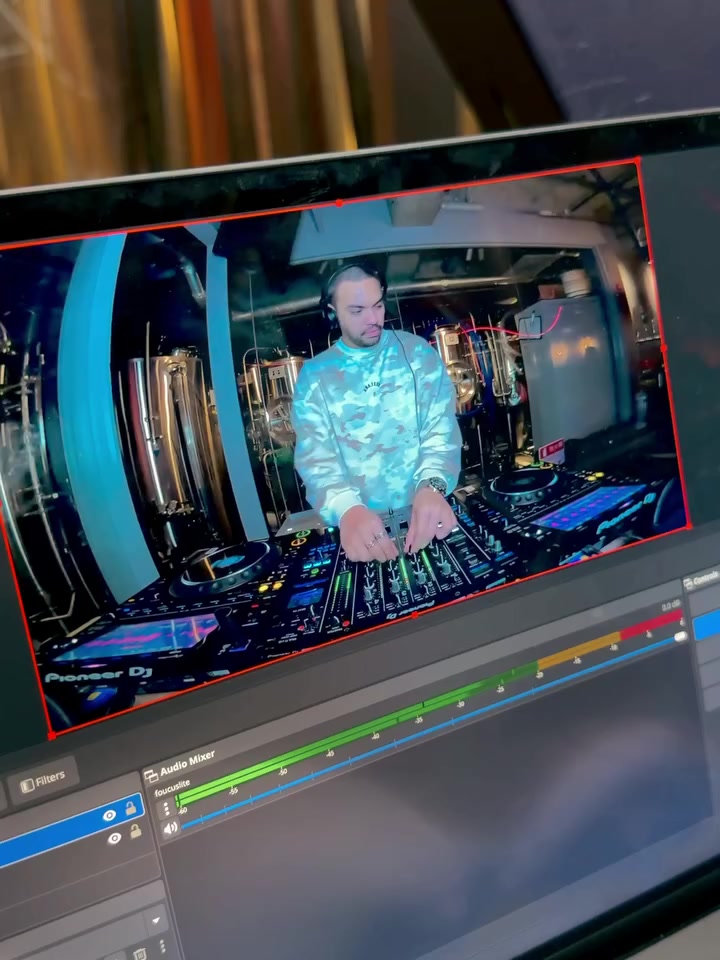Click the top-right corner transform handle
This screenshot has width=720, height=960.
point(638,159)
